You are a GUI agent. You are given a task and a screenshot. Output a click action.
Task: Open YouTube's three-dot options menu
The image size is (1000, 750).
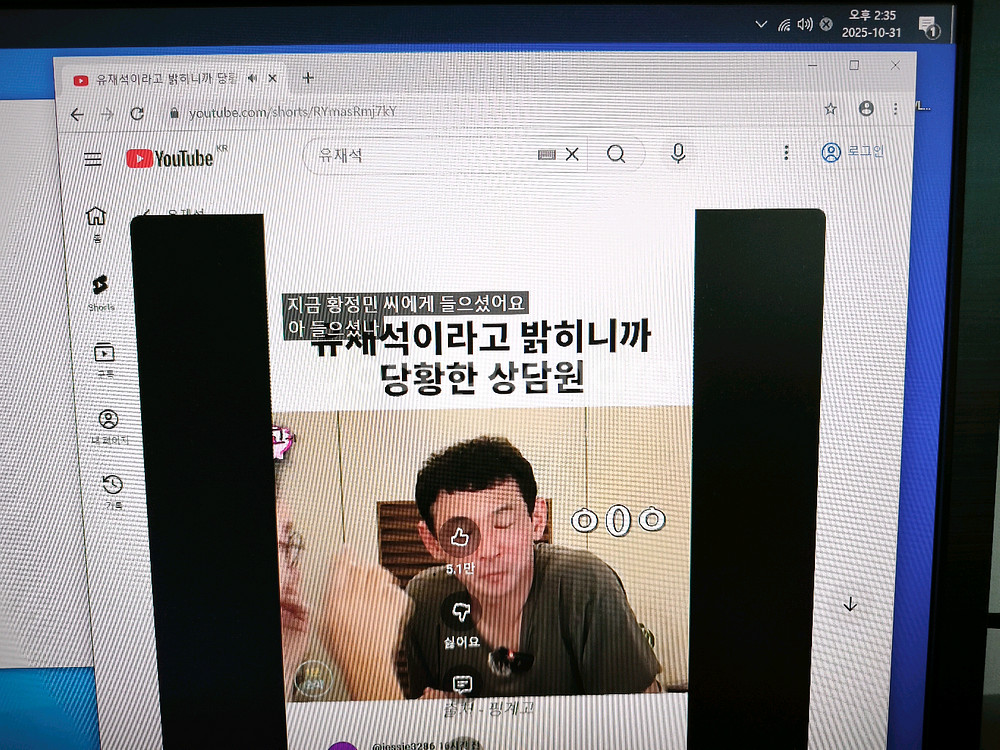[786, 152]
